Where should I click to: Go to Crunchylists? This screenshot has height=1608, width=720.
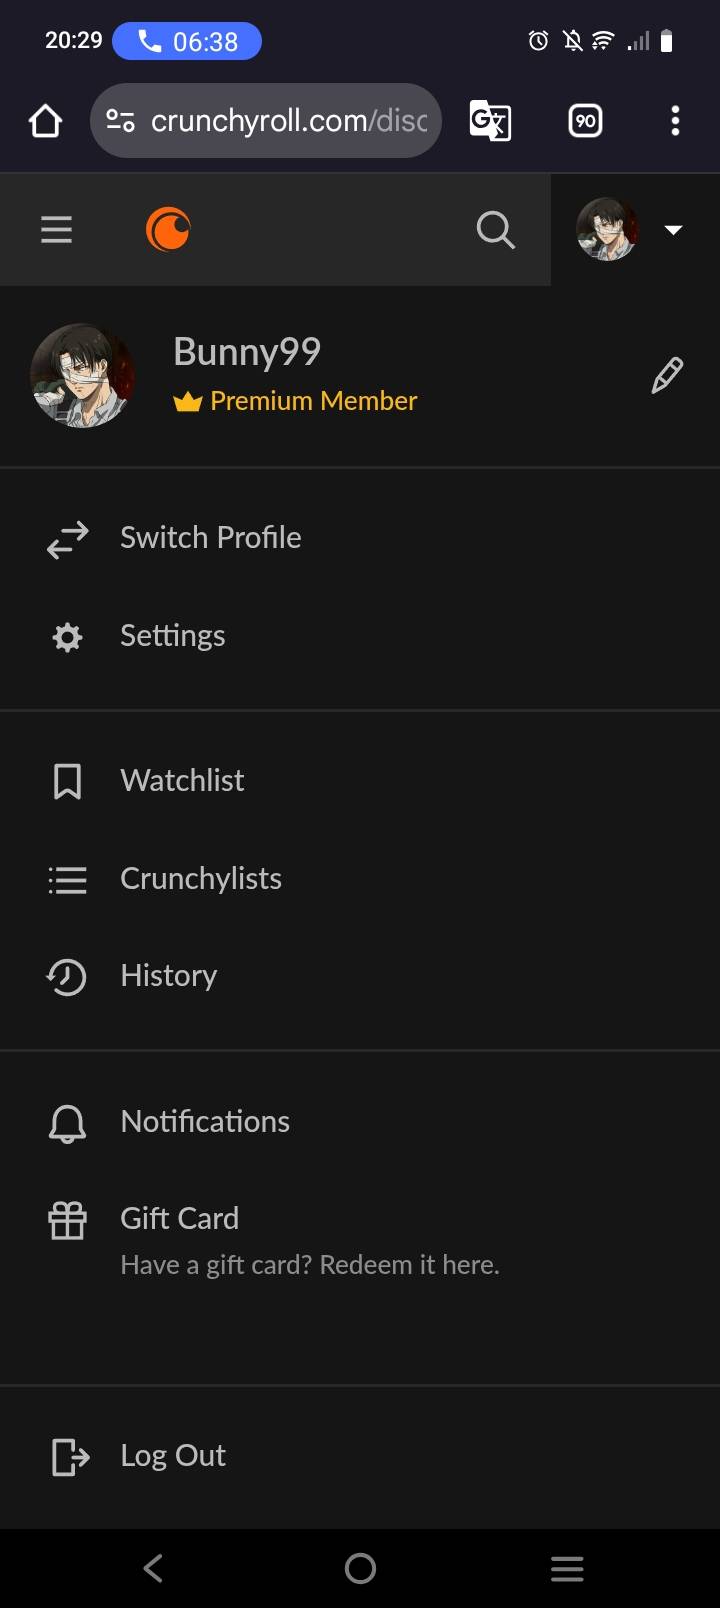point(200,878)
